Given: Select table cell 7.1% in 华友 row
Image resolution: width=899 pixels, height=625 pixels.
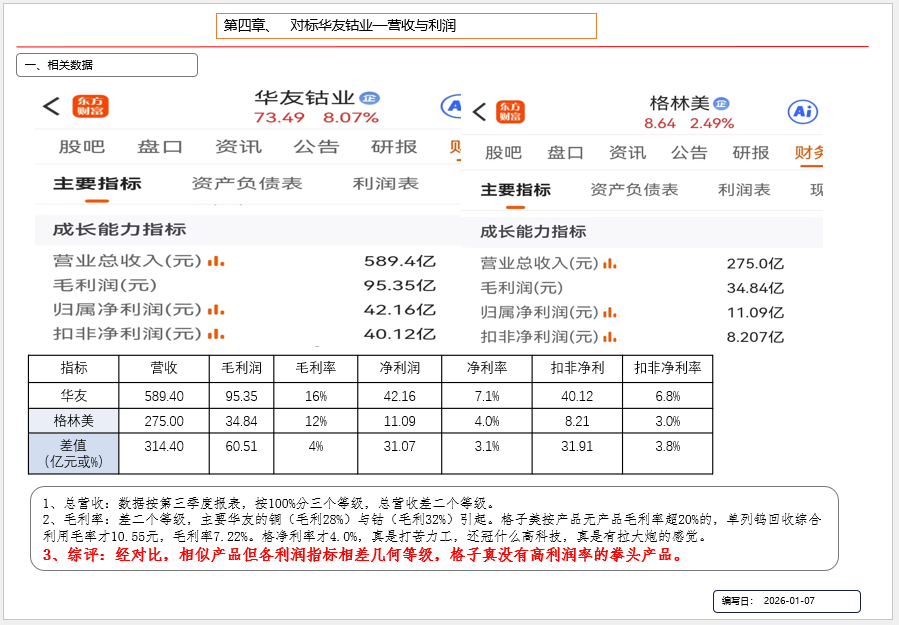Looking at the screenshot, I should pyautogui.click(x=487, y=396).
